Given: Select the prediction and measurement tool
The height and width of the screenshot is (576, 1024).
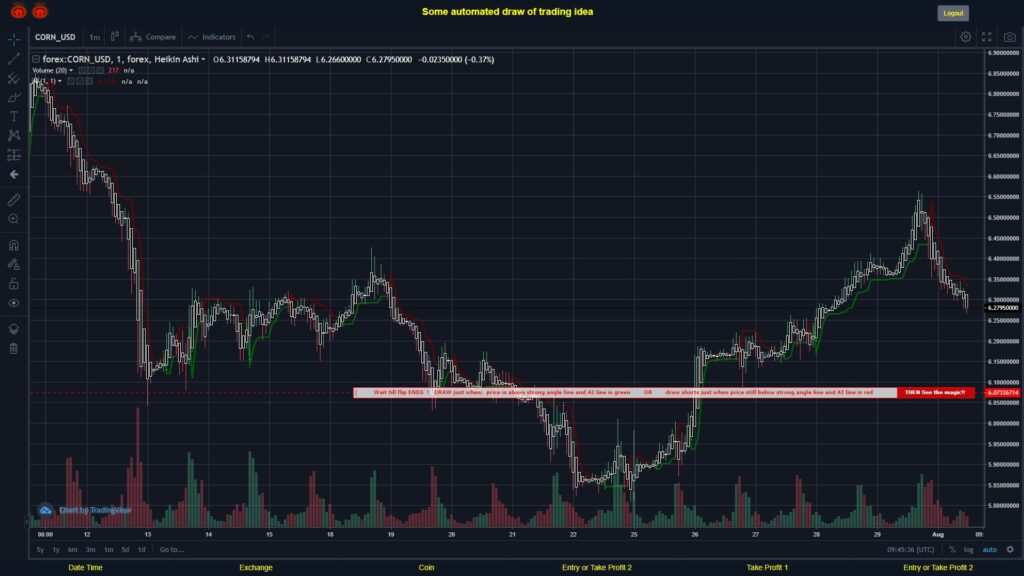Looking at the screenshot, I should click(14, 155).
